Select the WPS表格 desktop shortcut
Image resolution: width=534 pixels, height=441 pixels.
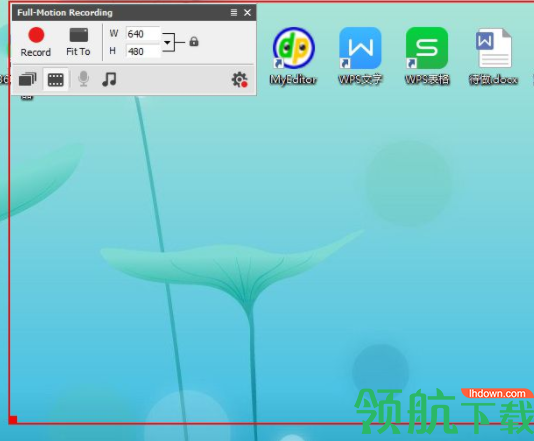point(427,56)
